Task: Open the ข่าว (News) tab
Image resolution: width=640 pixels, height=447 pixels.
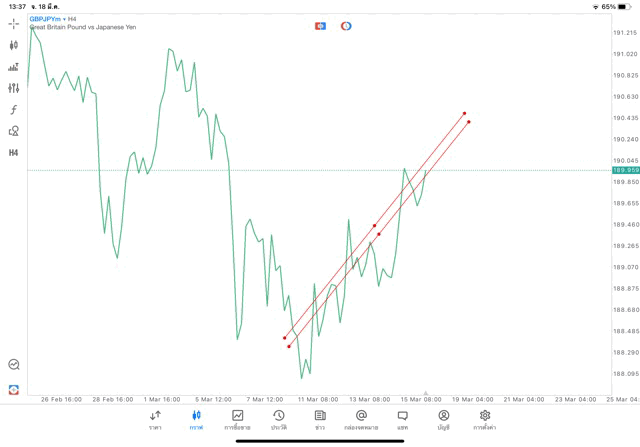Action: click(320, 419)
